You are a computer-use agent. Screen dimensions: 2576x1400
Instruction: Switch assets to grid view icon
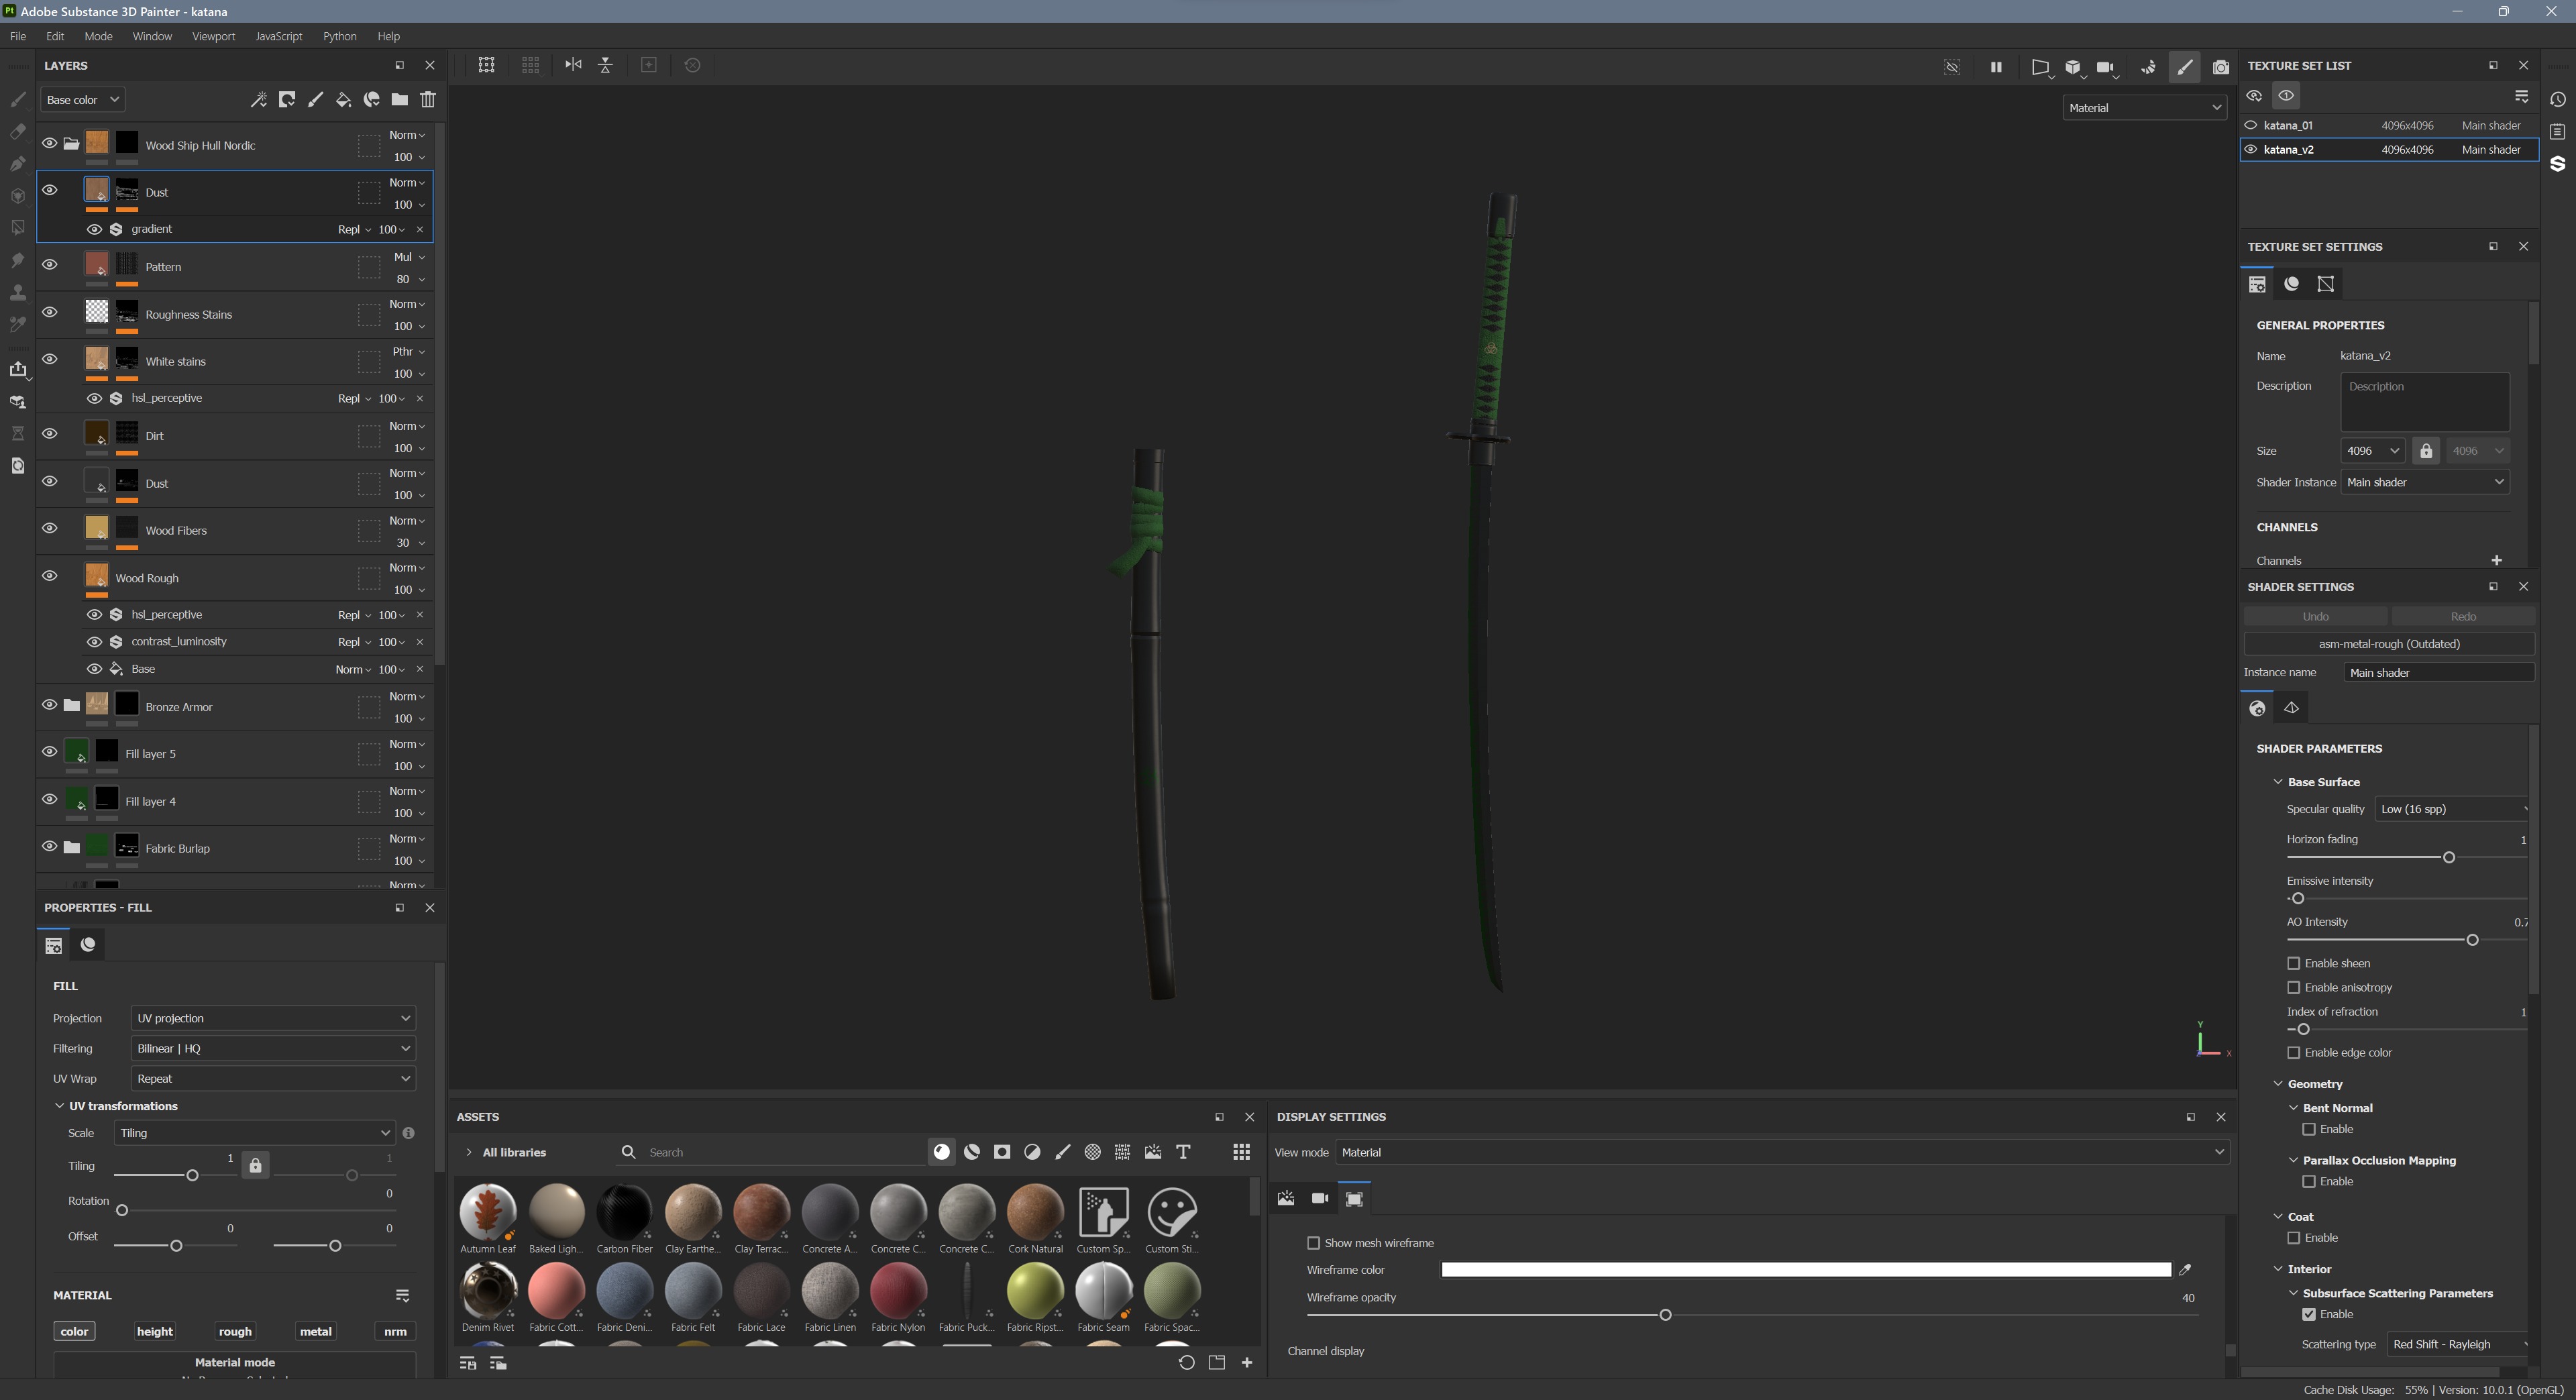[x=1241, y=1152]
